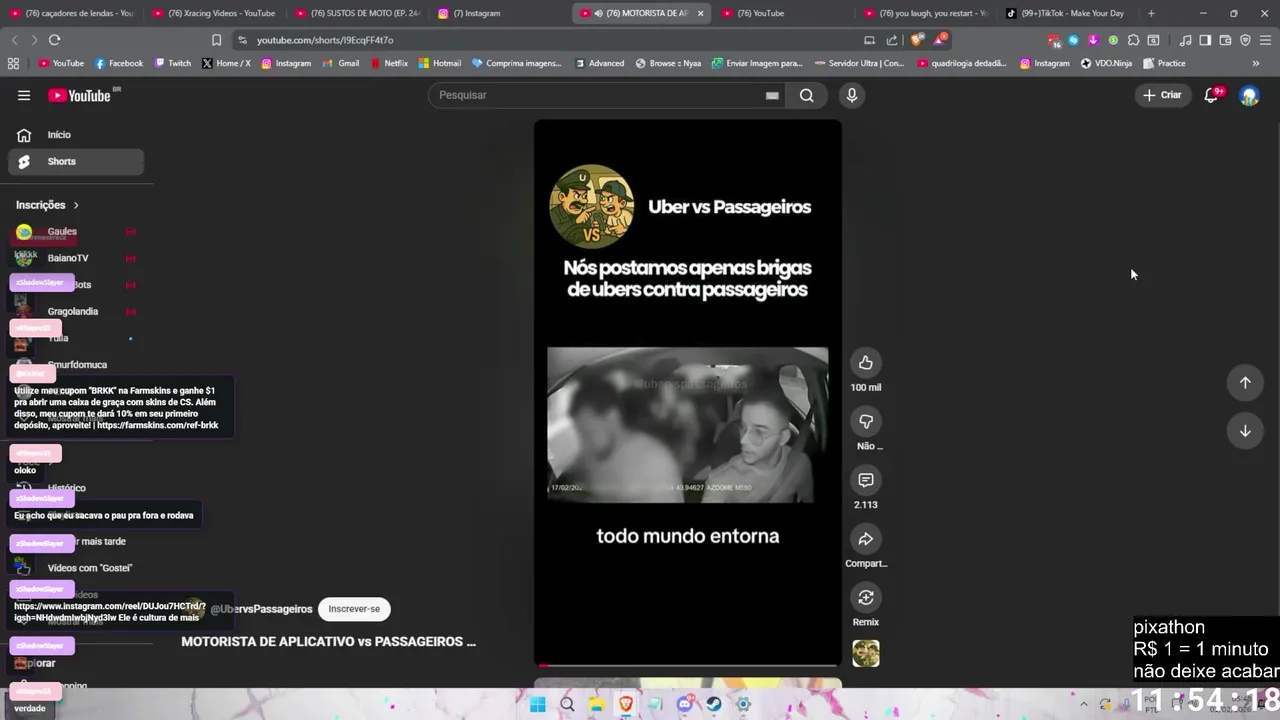The width and height of the screenshot is (1280, 720).
Task: Click the search magnifier button
Action: (806, 95)
